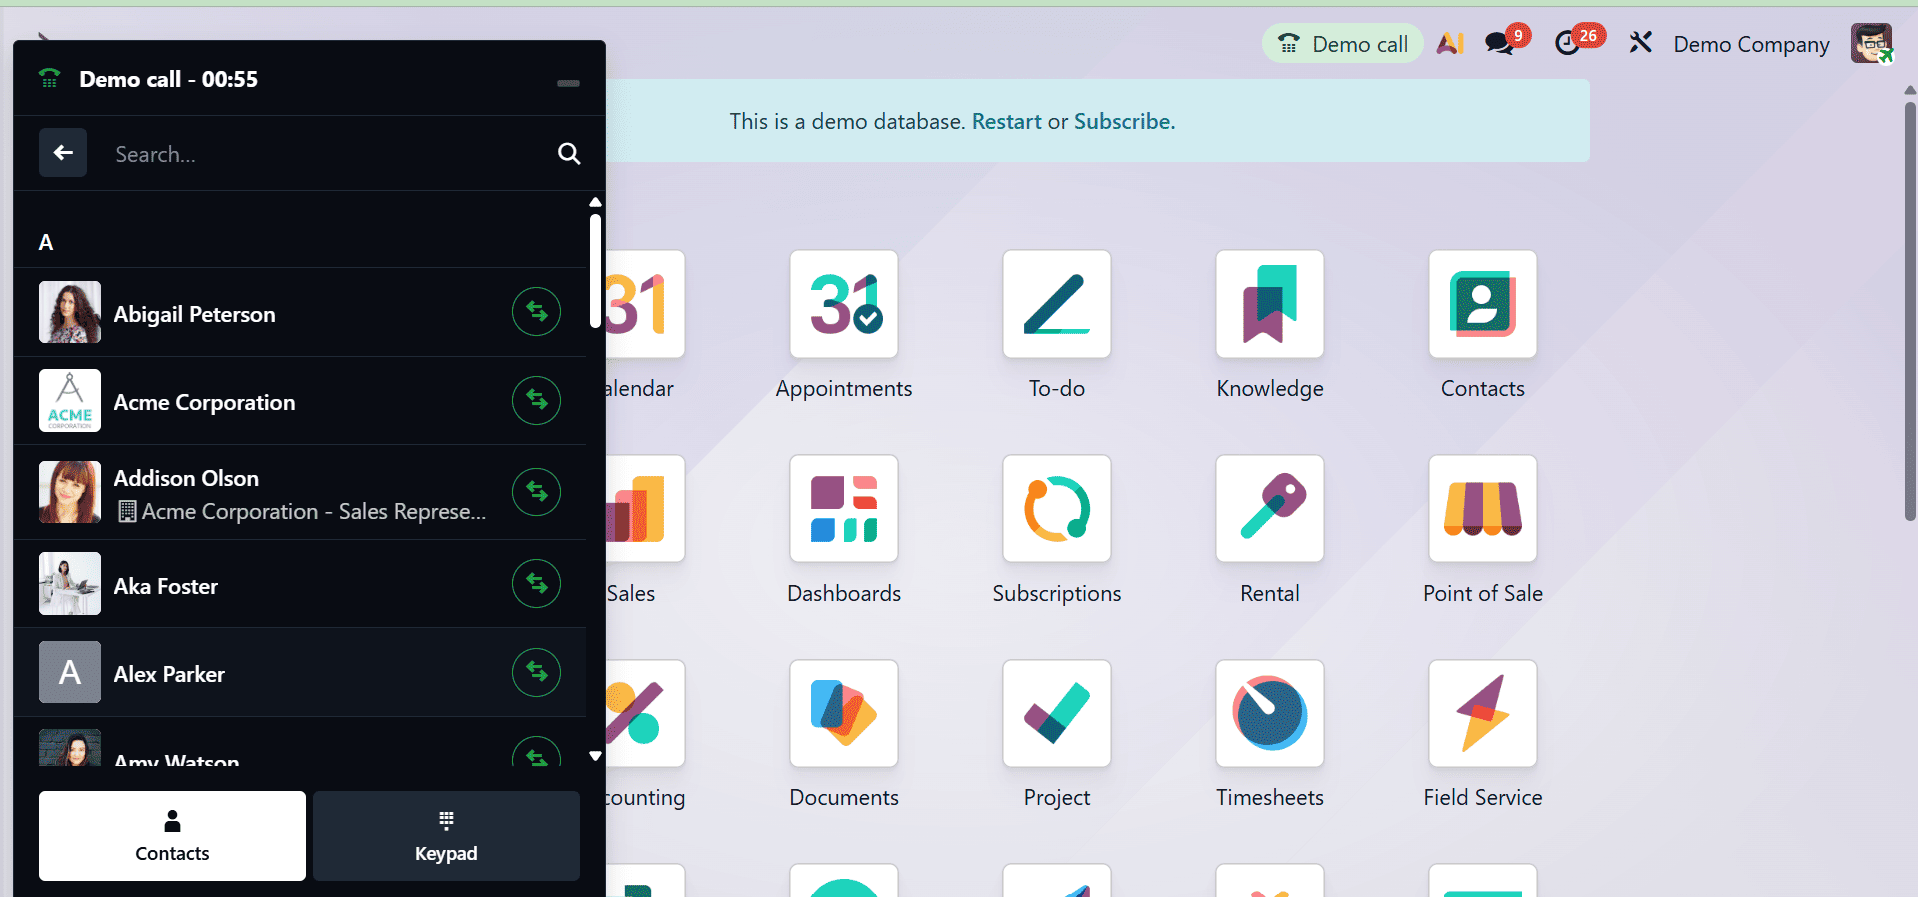The image size is (1918, 897).
Task: Launch the Knowledge app icon
Action: (1269, 304)
